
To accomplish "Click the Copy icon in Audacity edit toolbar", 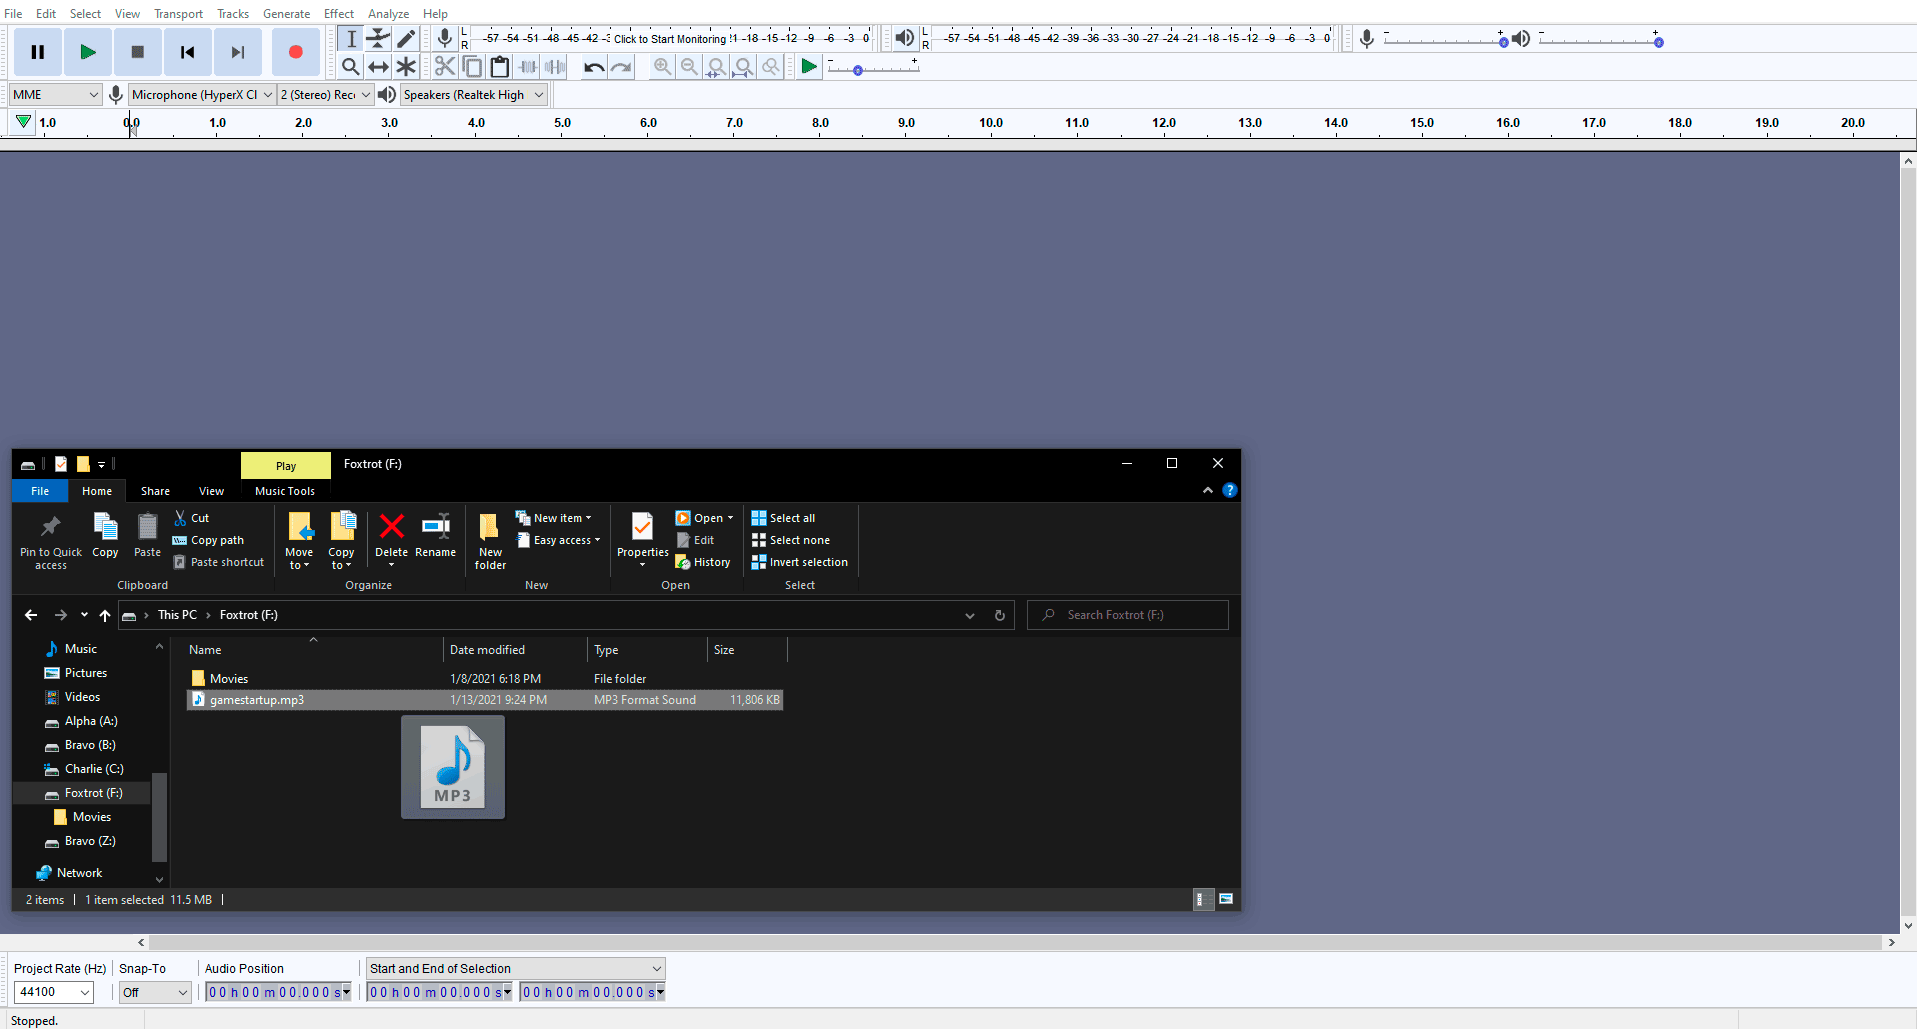I will click(472, 66).
